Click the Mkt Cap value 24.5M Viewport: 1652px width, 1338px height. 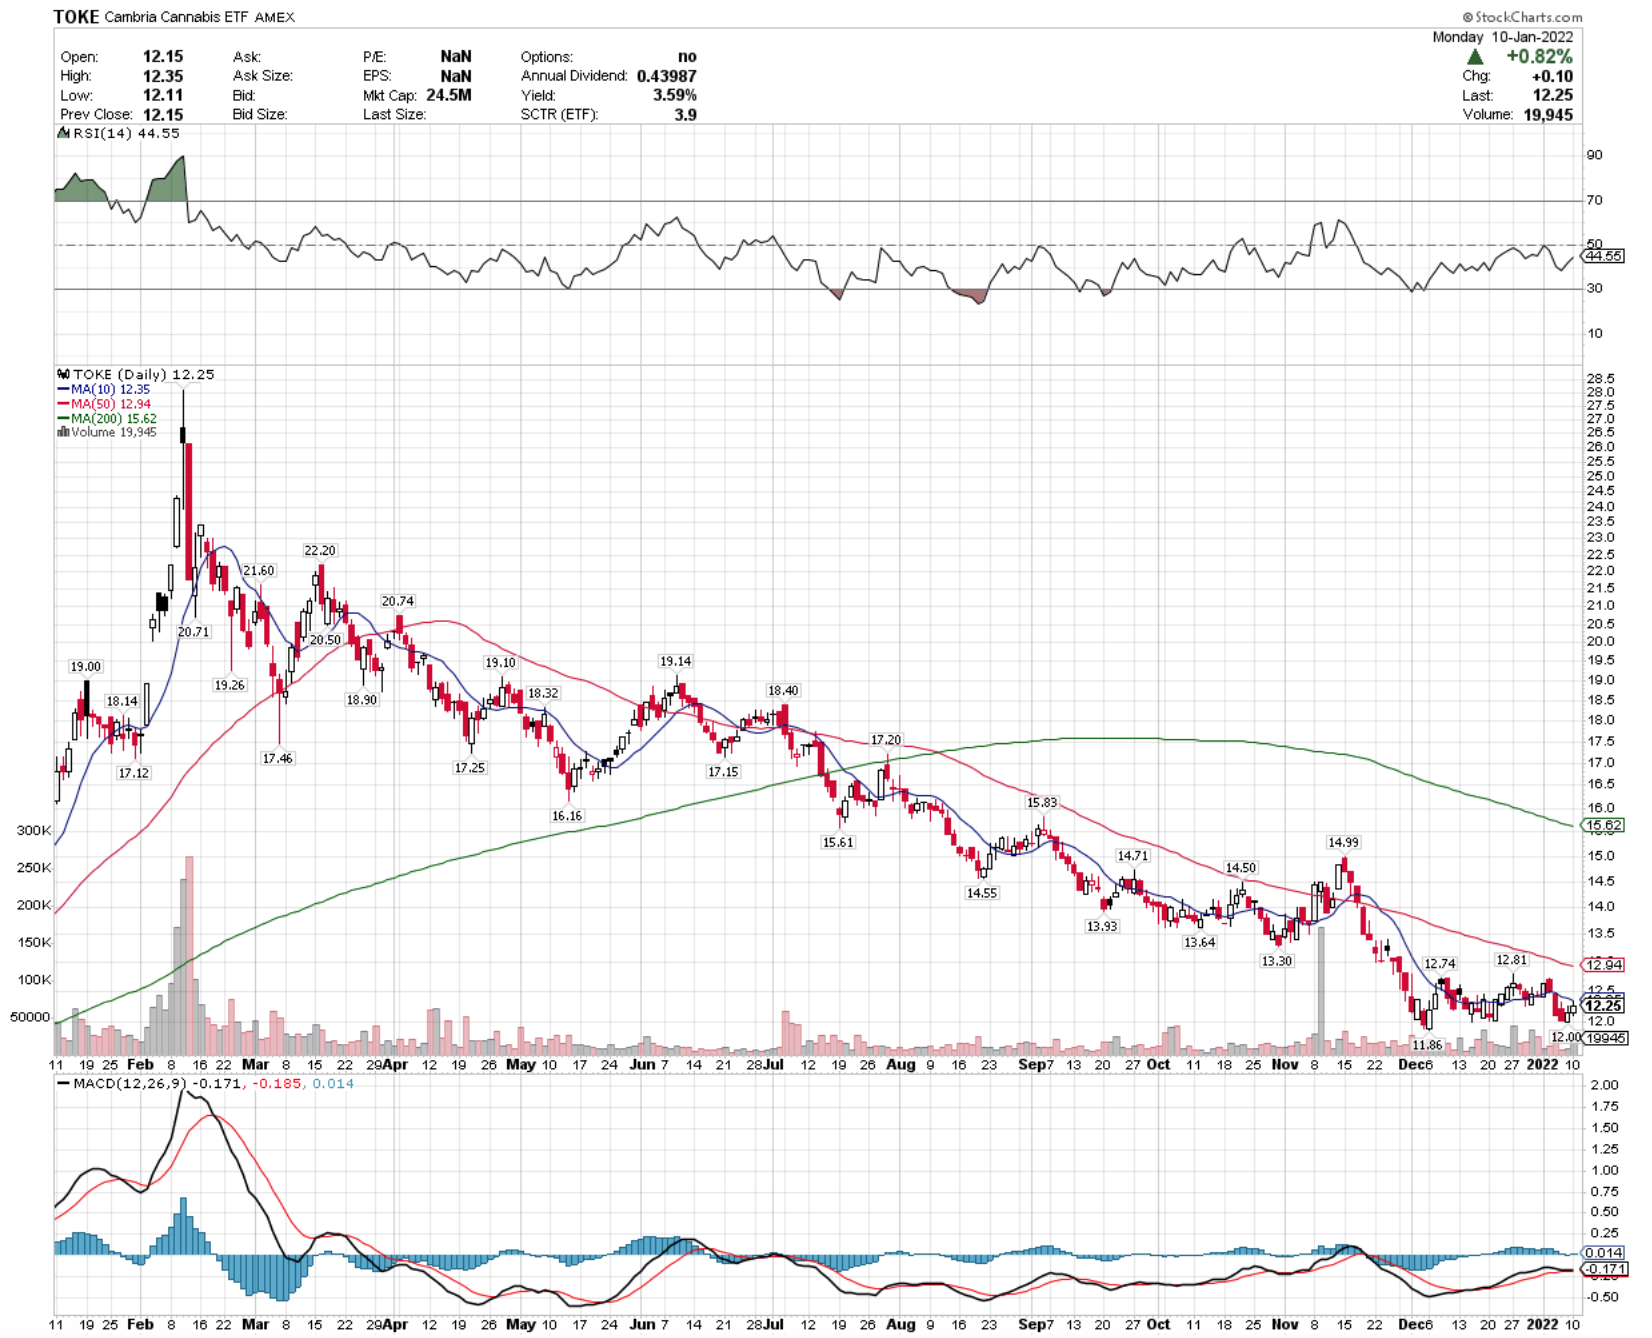(448, 96)
